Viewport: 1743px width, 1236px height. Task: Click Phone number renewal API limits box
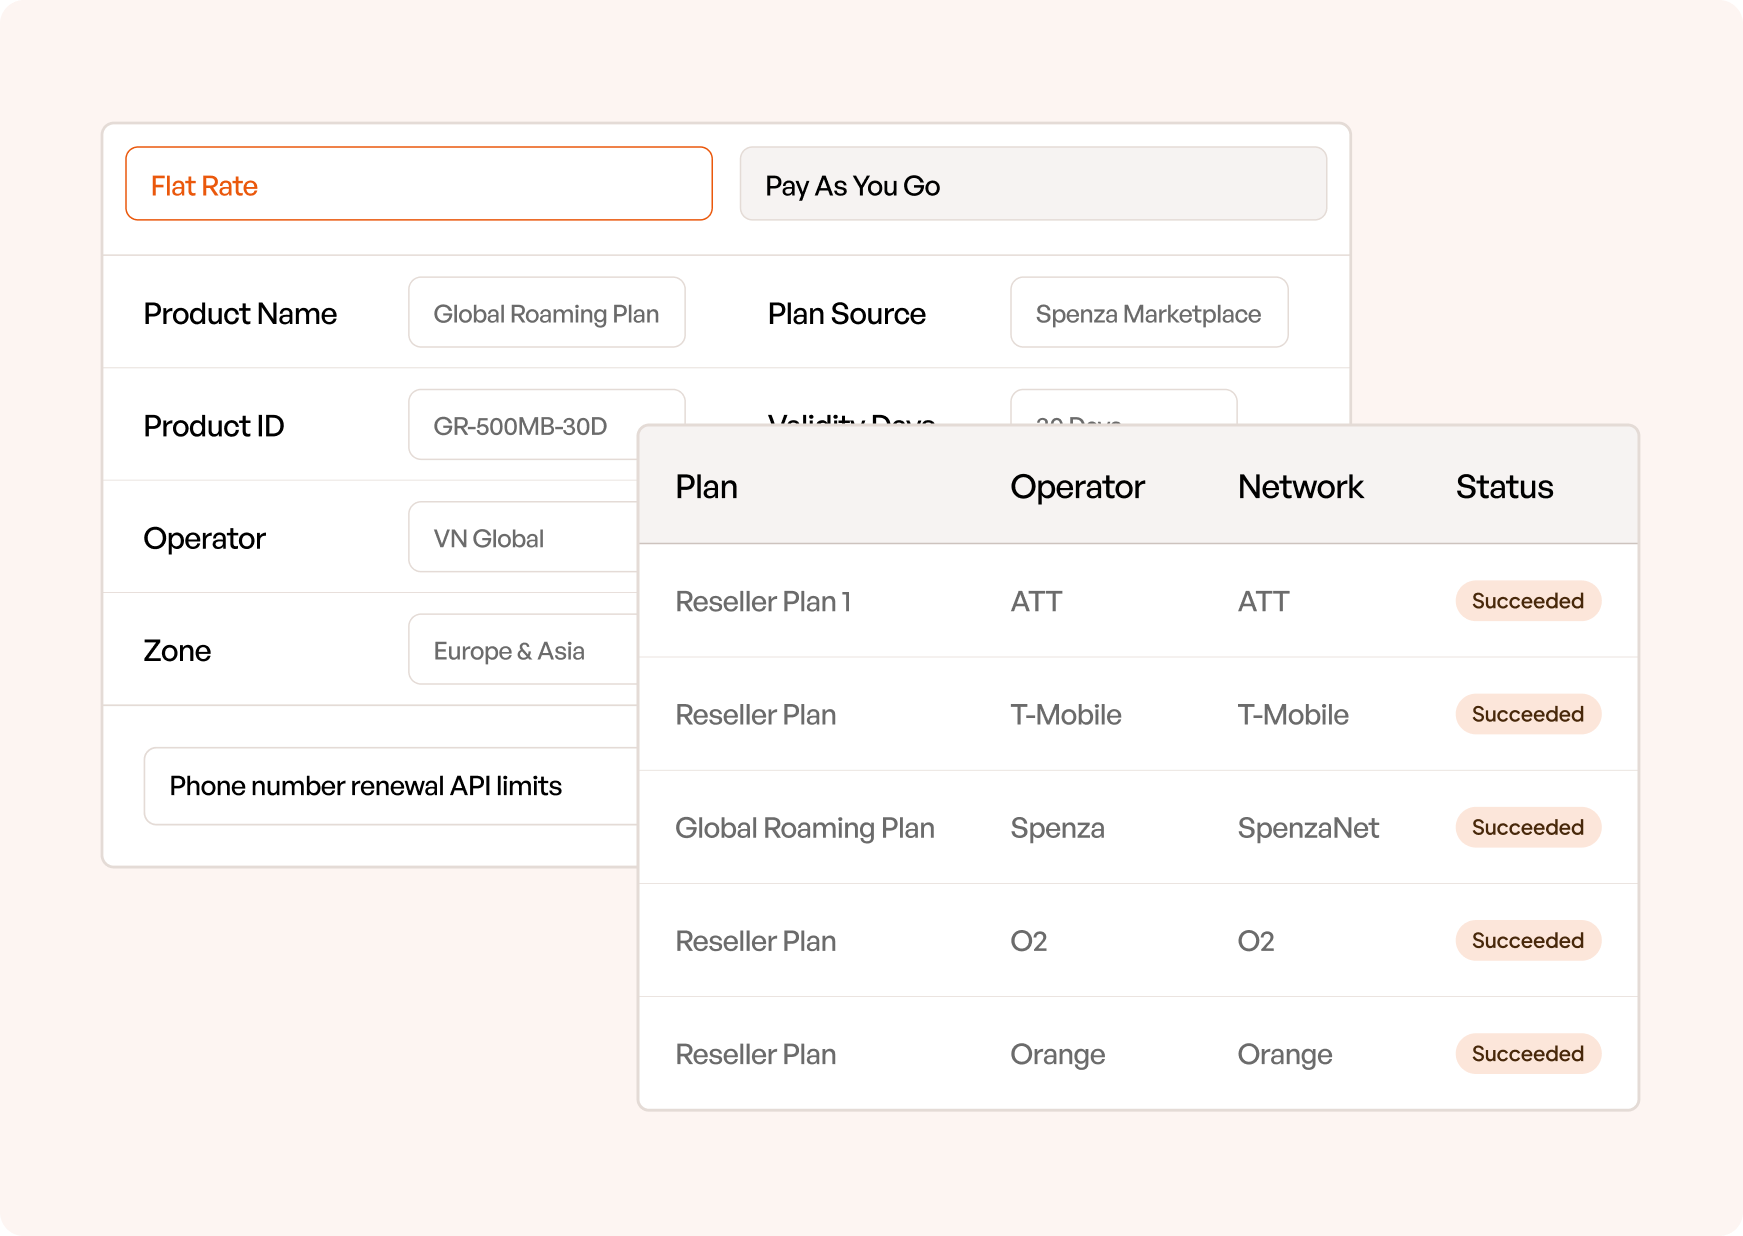pyautogui.click(x=390, y=786)
